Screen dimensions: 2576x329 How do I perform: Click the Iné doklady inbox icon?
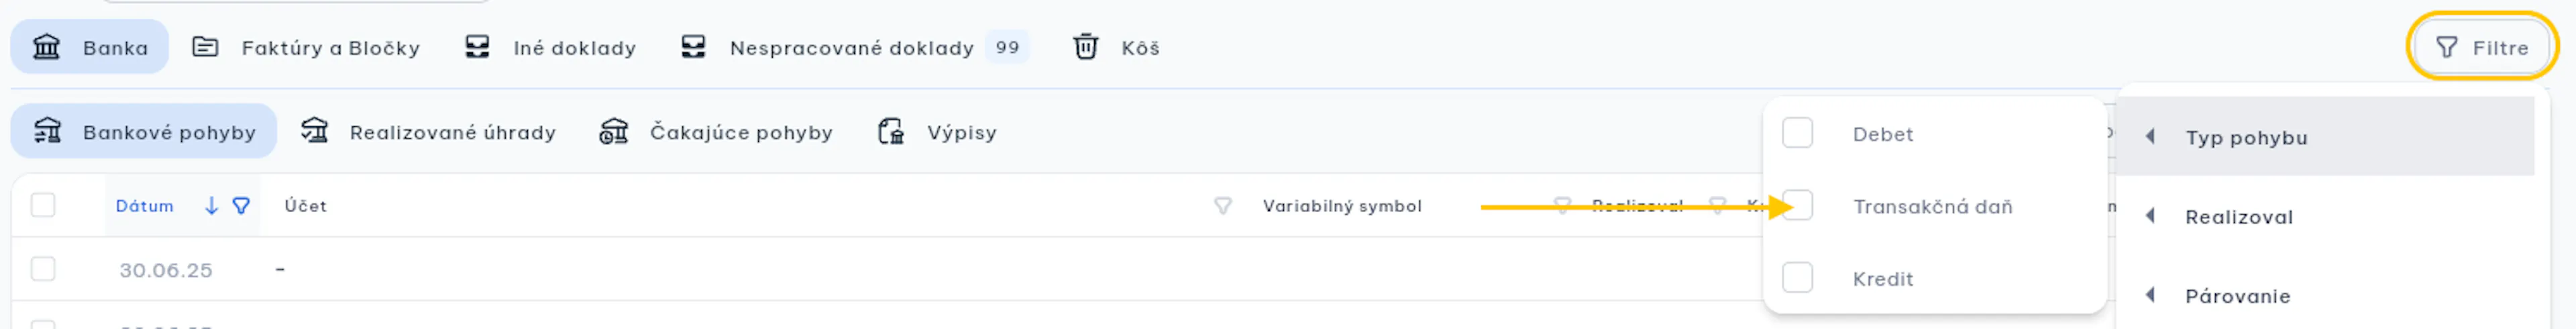(477, 47)
